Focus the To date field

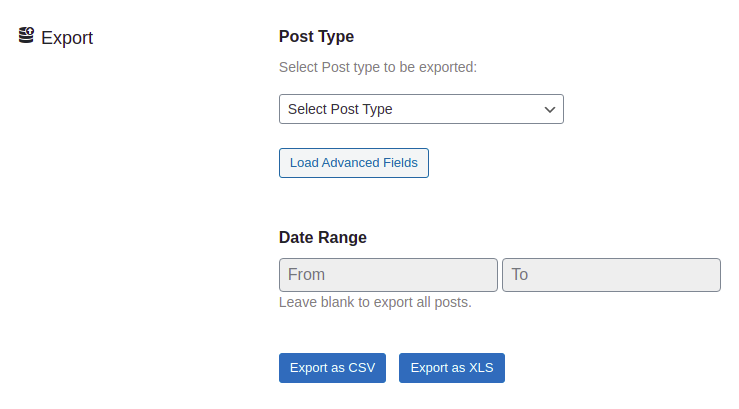click(611, 275)
